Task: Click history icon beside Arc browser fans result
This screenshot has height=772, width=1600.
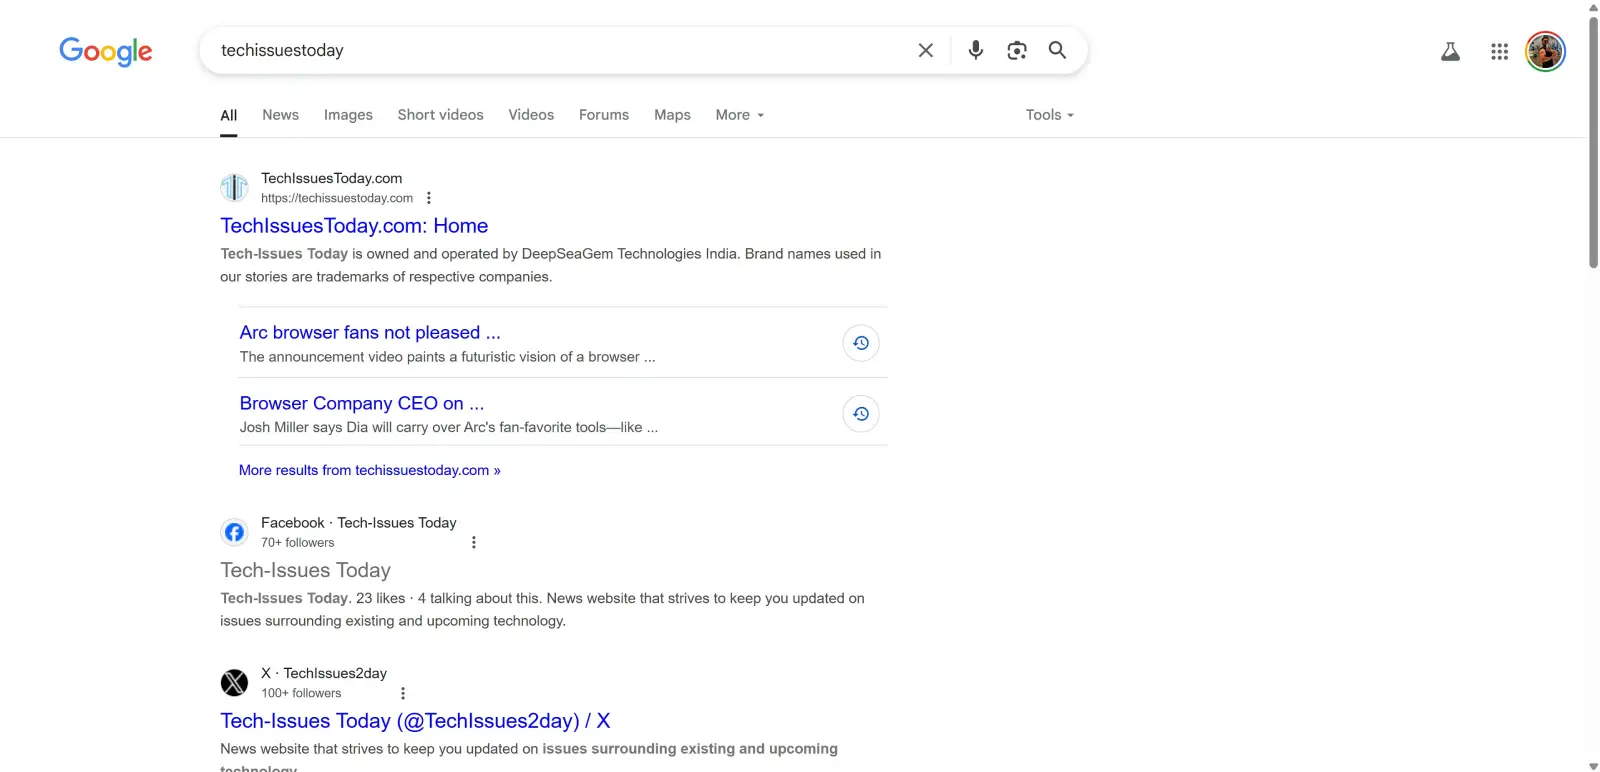Action: pyautogui.click(x=861, y=343)
